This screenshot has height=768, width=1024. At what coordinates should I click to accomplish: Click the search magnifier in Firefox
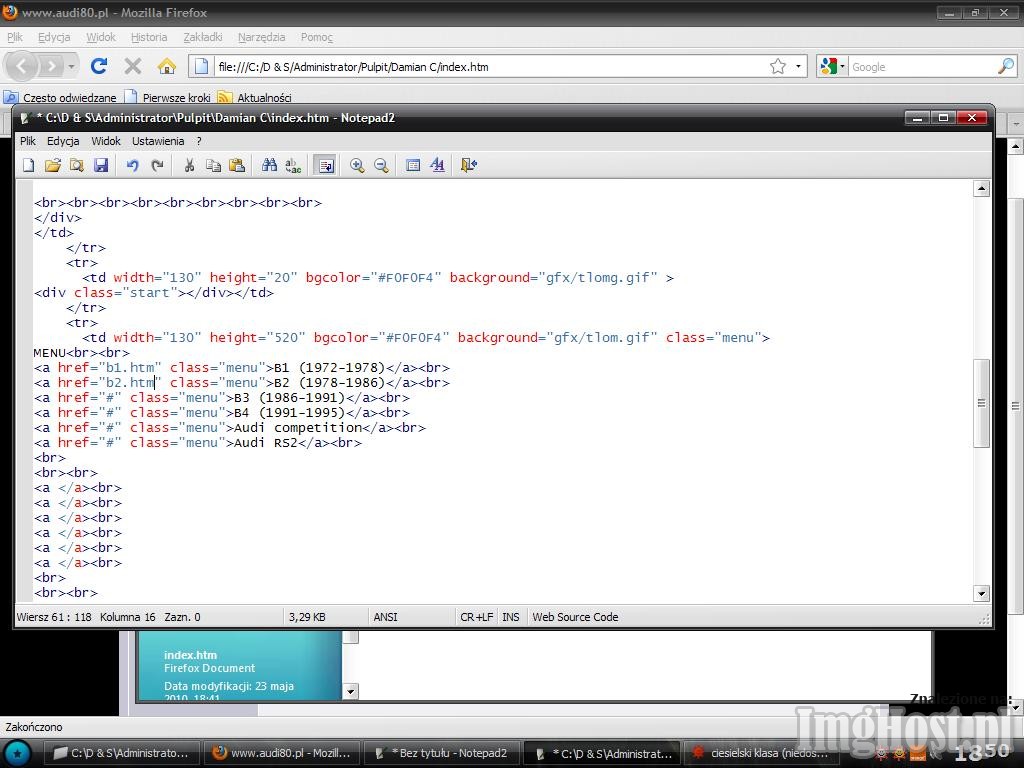pyautogui.click(x=1006, y=67)
